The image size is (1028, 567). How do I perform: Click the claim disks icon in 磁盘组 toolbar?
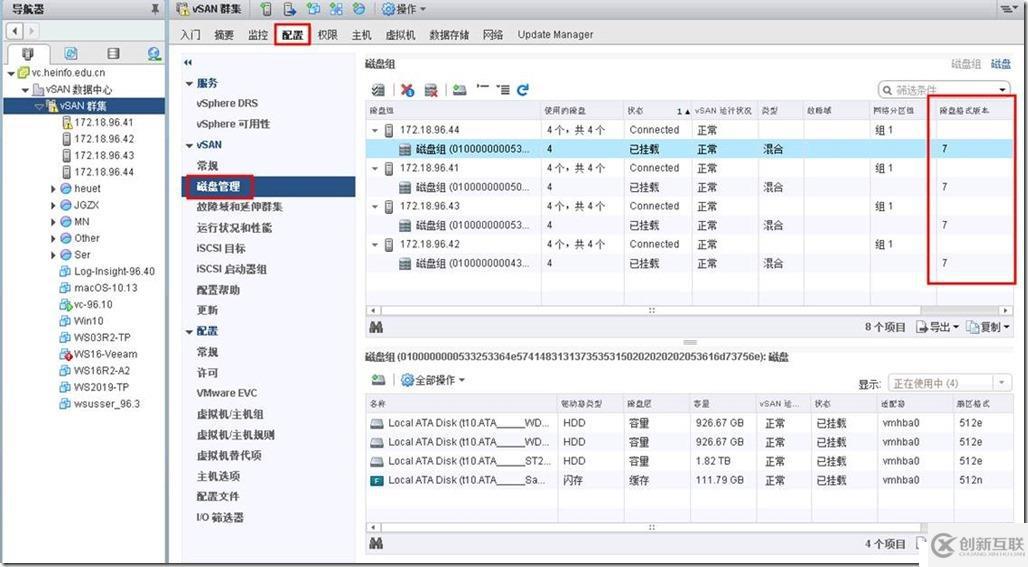[x=378, y=90]
